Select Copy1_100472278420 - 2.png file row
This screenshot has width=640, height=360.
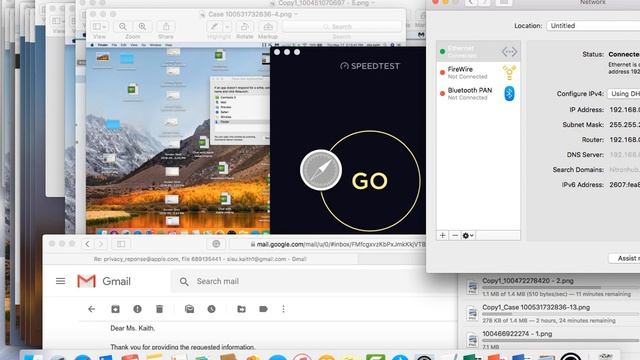tap(549, 287)
